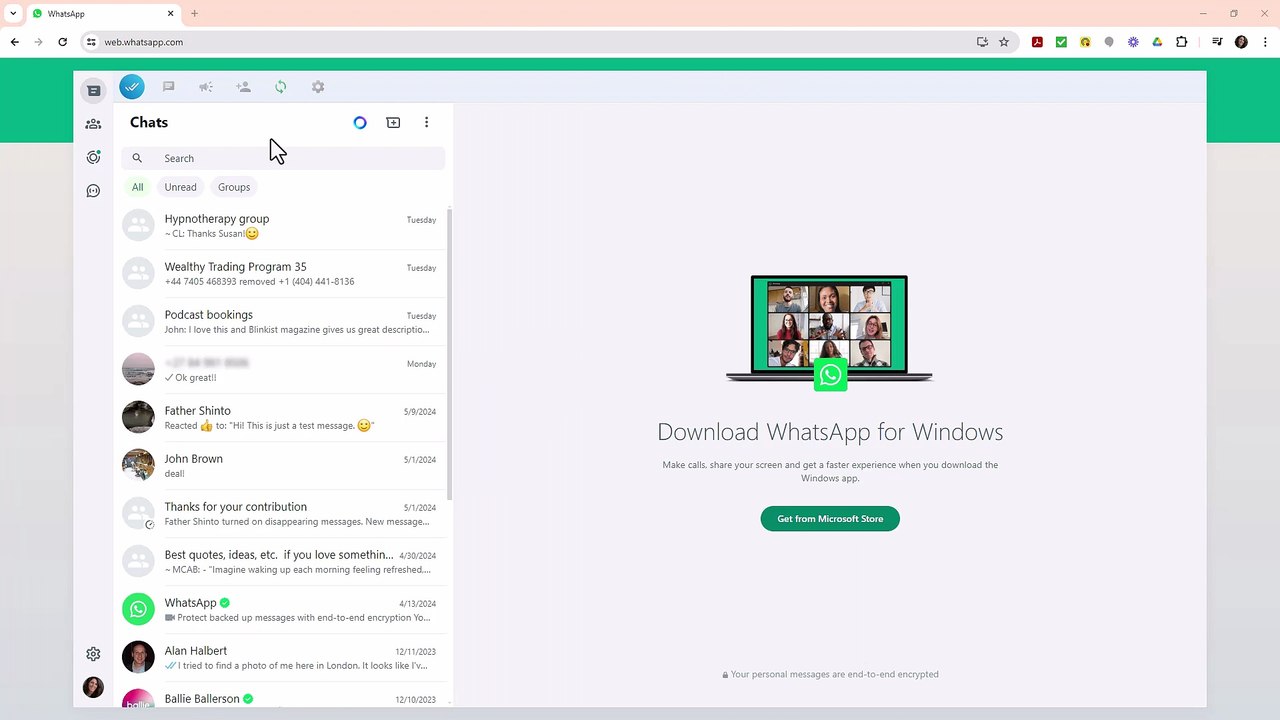
Task: Open the Adobe Acrobat extension icon
Action: pyautogui.click(x=1037, y=42)
